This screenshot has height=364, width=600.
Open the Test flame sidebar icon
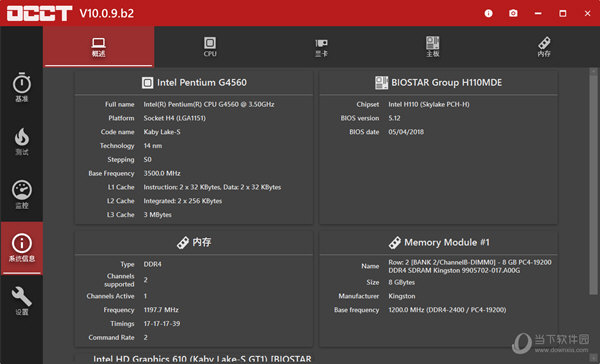pos(22,141)
